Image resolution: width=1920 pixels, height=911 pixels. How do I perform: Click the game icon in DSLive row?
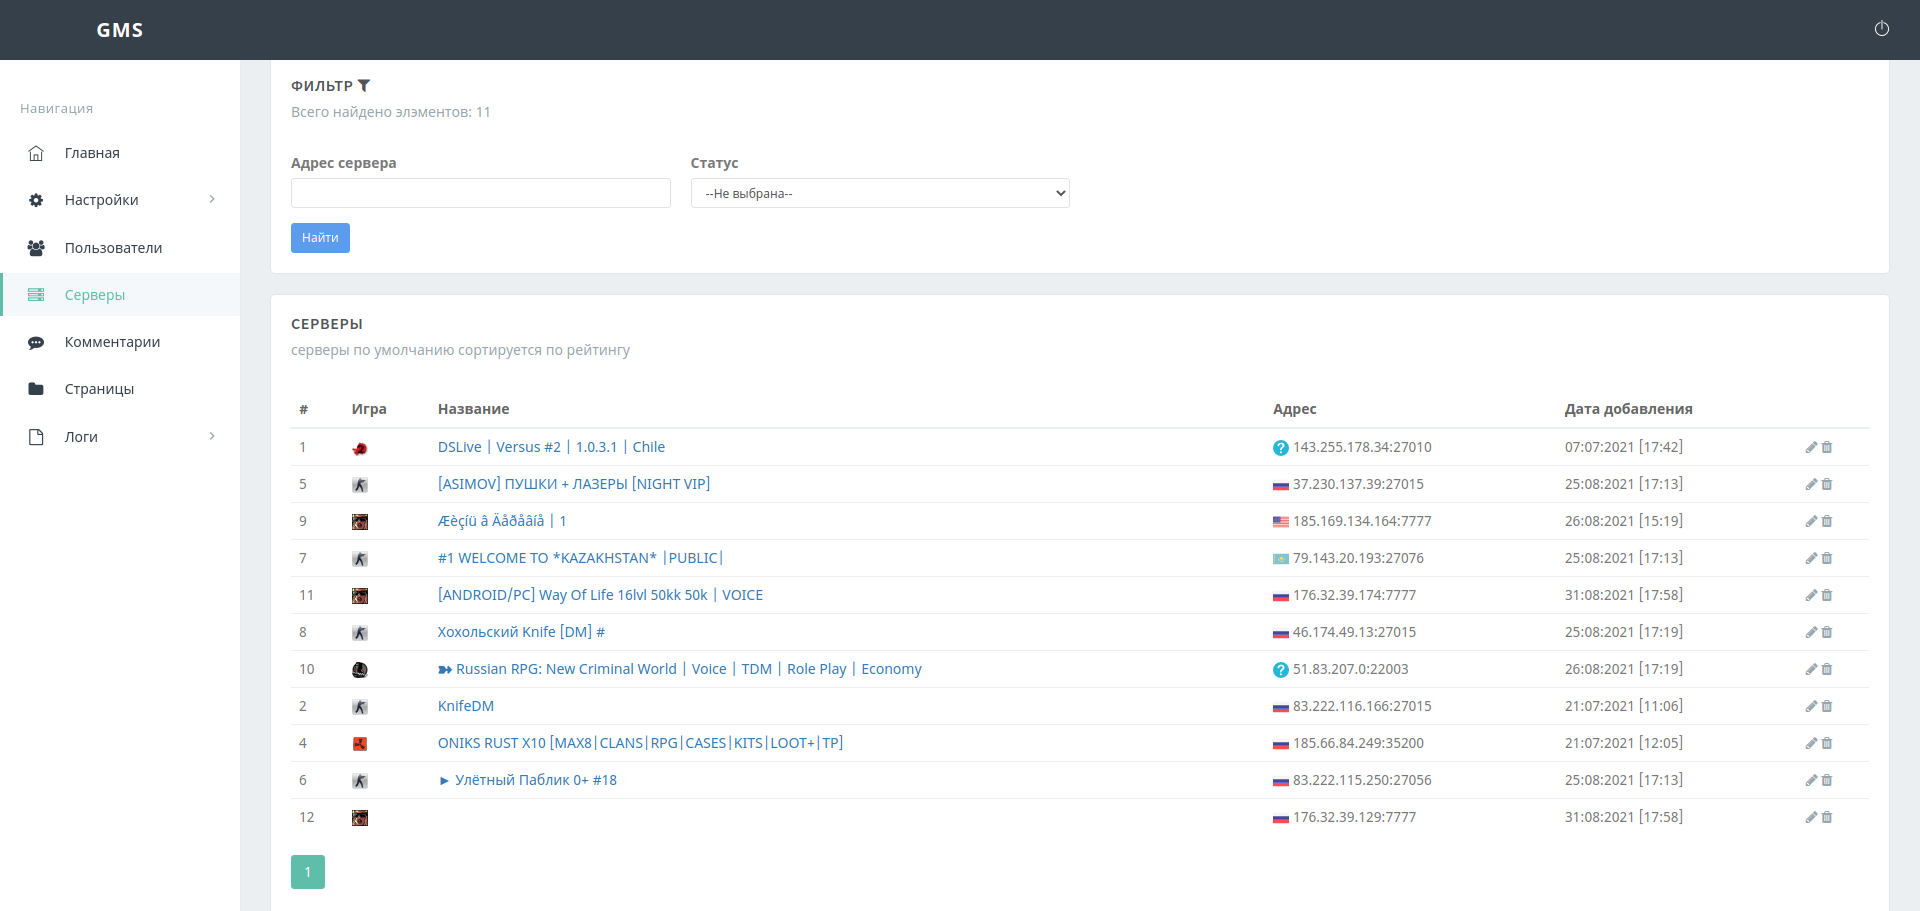[360, 448]
